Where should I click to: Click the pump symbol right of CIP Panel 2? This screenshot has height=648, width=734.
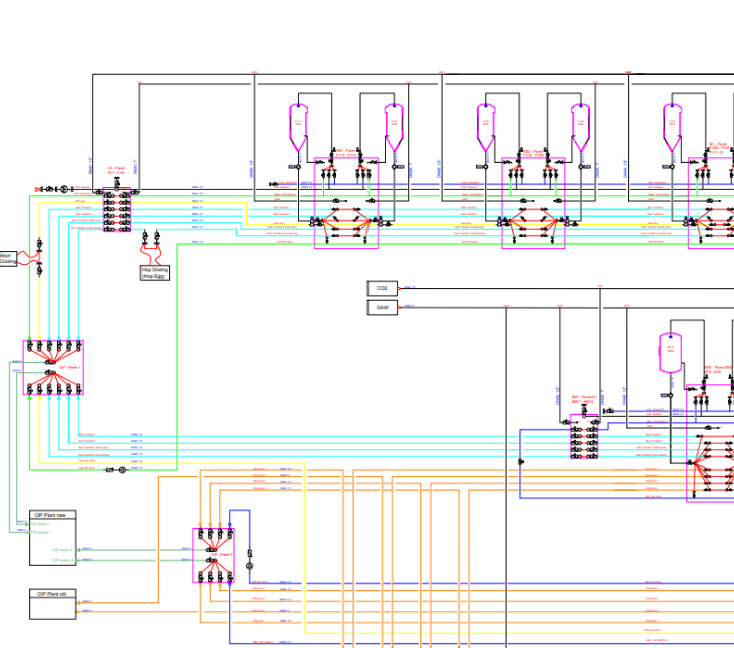click(250, 565)
